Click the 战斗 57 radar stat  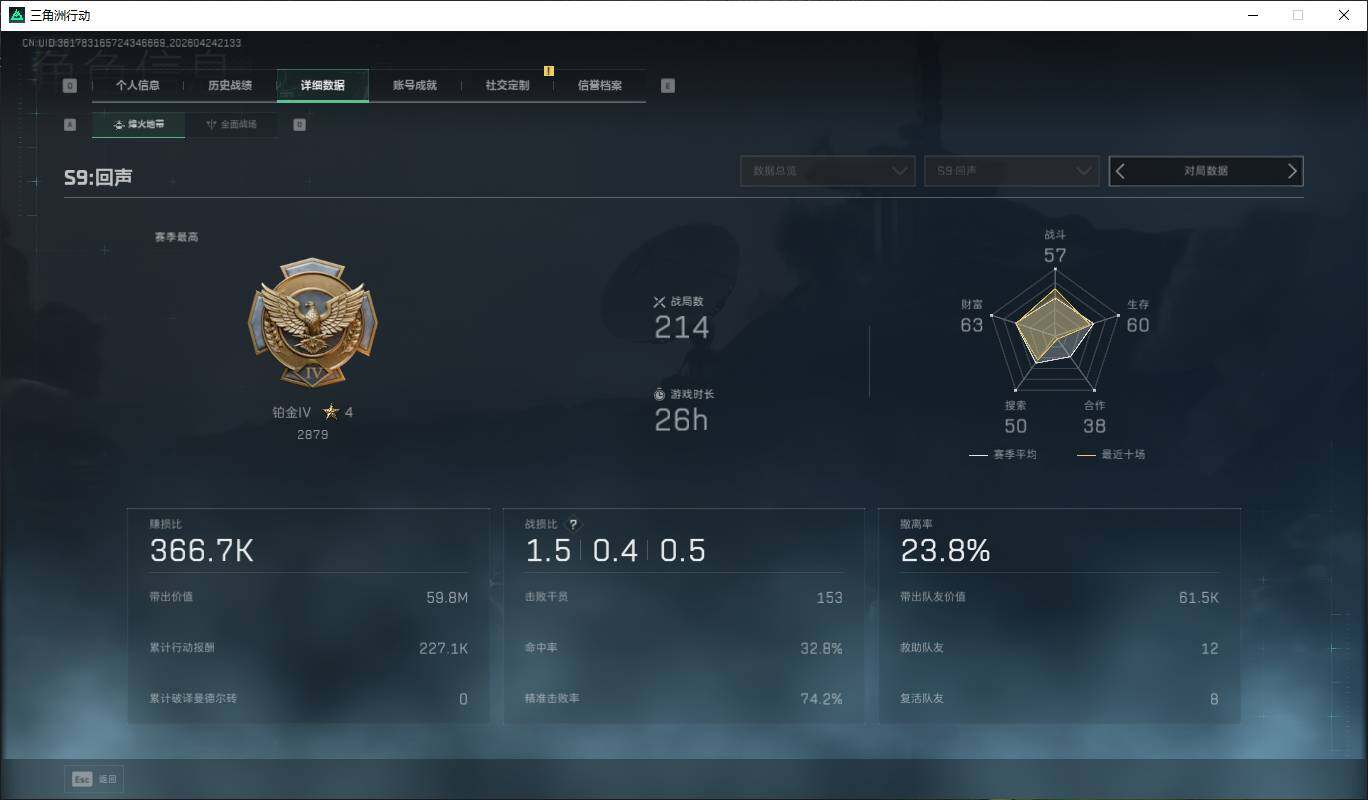click(1055, 246)
